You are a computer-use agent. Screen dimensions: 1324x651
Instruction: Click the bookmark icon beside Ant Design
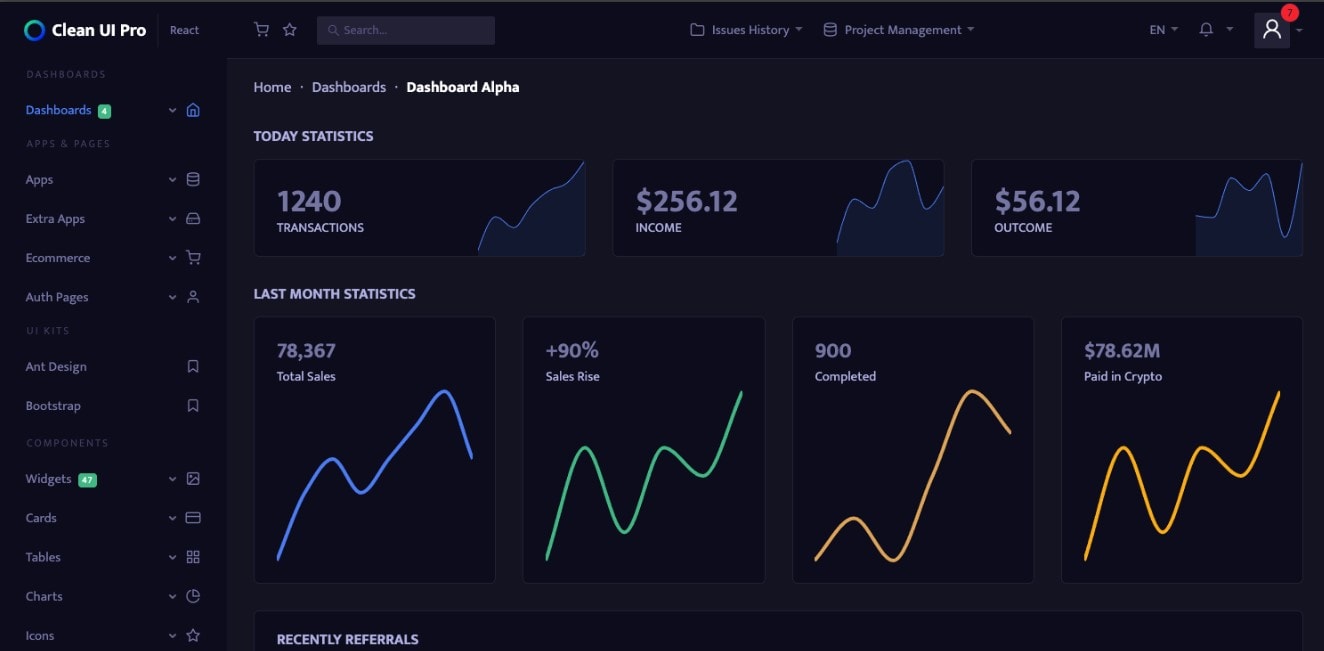pos(193,367)
